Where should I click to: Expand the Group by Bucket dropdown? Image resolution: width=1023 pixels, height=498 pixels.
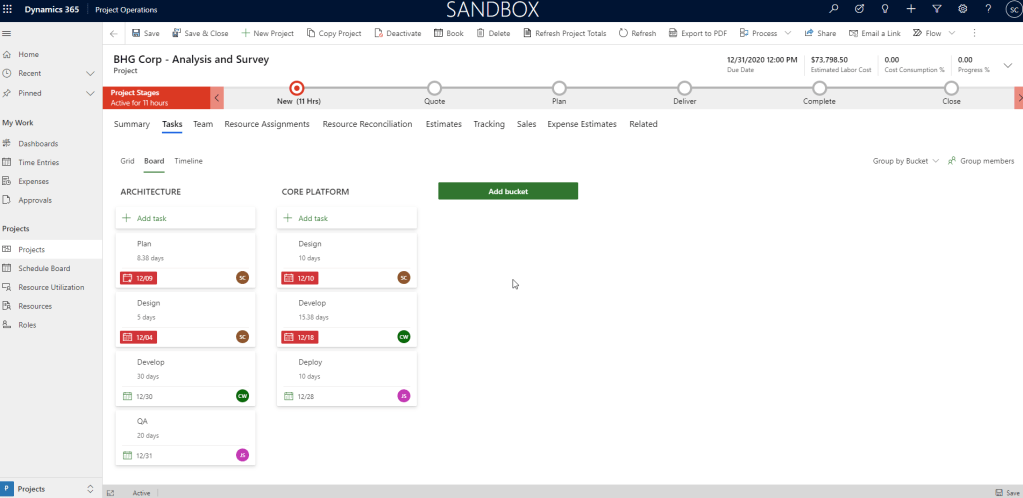pyautogui.click(x=906, y=161)
